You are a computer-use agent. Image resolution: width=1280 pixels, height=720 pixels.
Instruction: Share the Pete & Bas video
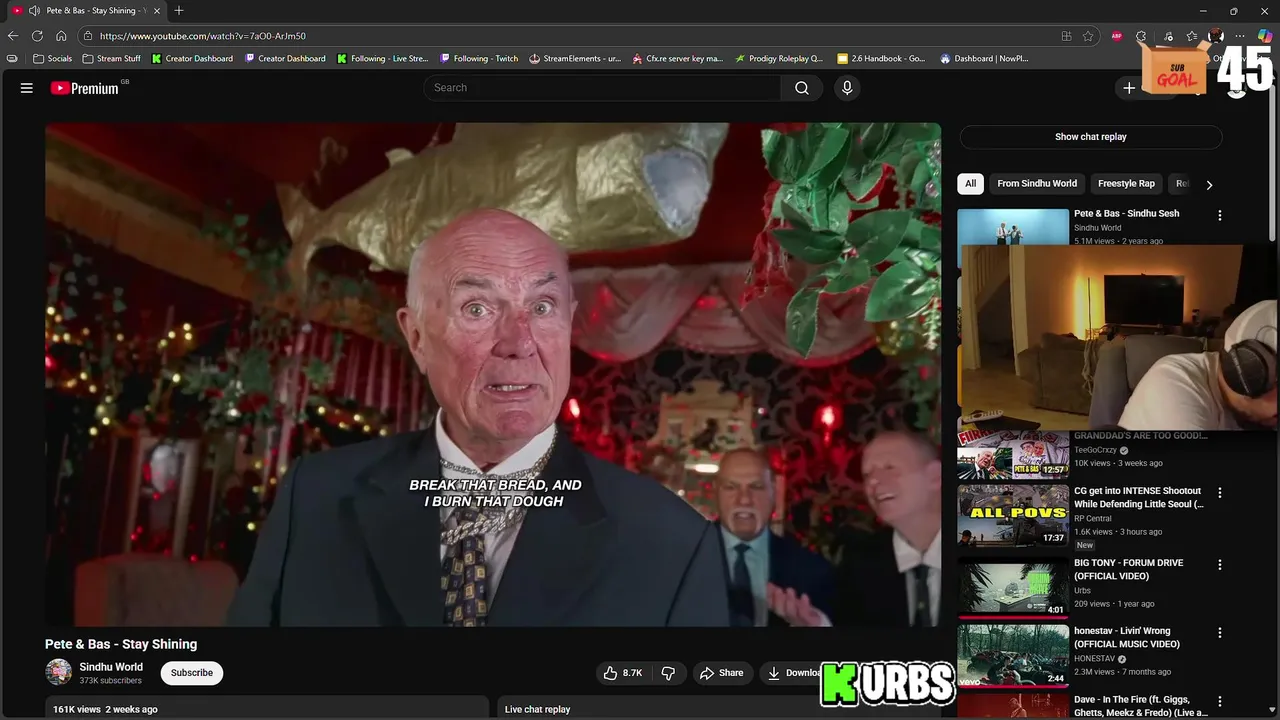tap(722, 673)
